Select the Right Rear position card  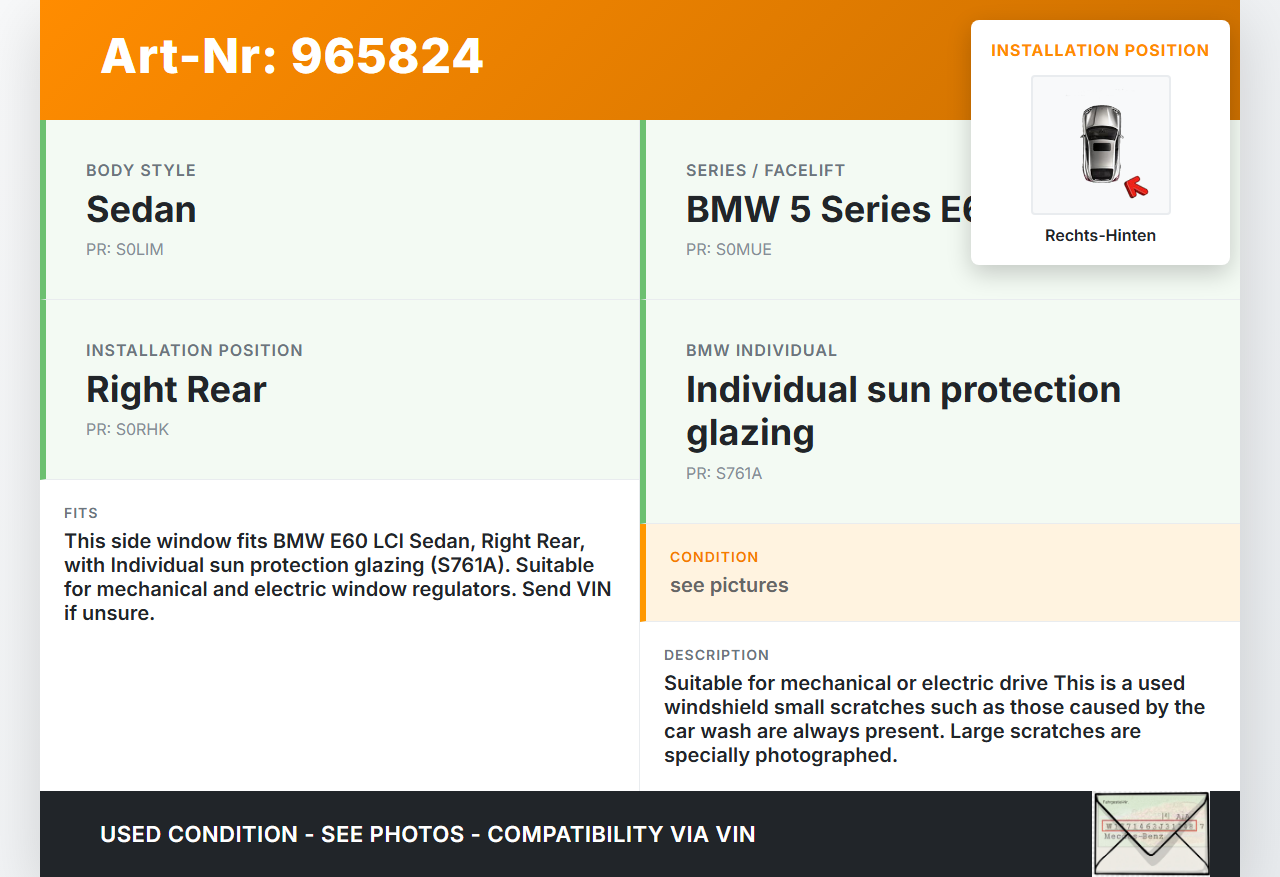pos(340,390)
